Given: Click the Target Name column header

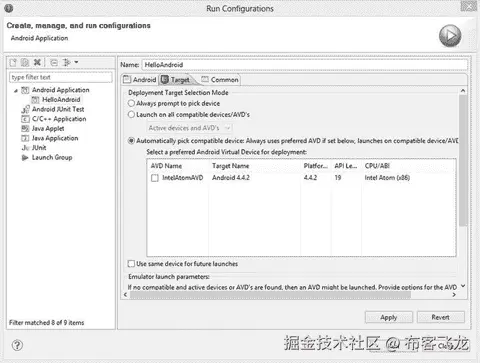Looking at the screenshot, I should pos(254,166).
